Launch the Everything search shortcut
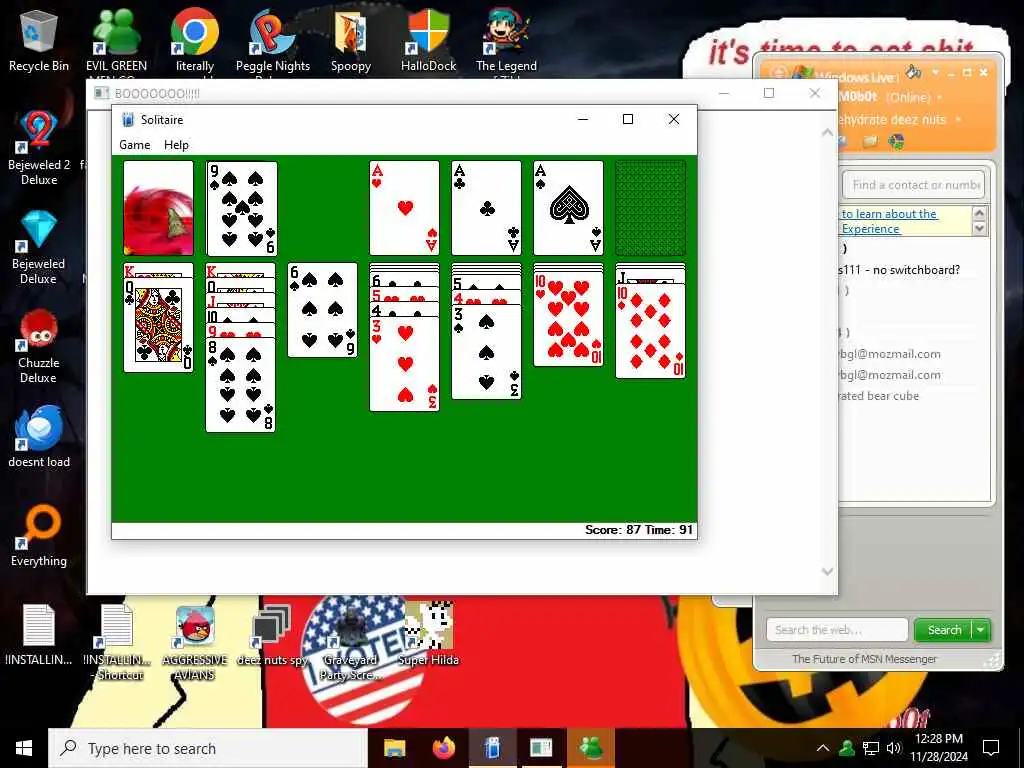This screenshot has height=768, width=1024. point(39,536)
